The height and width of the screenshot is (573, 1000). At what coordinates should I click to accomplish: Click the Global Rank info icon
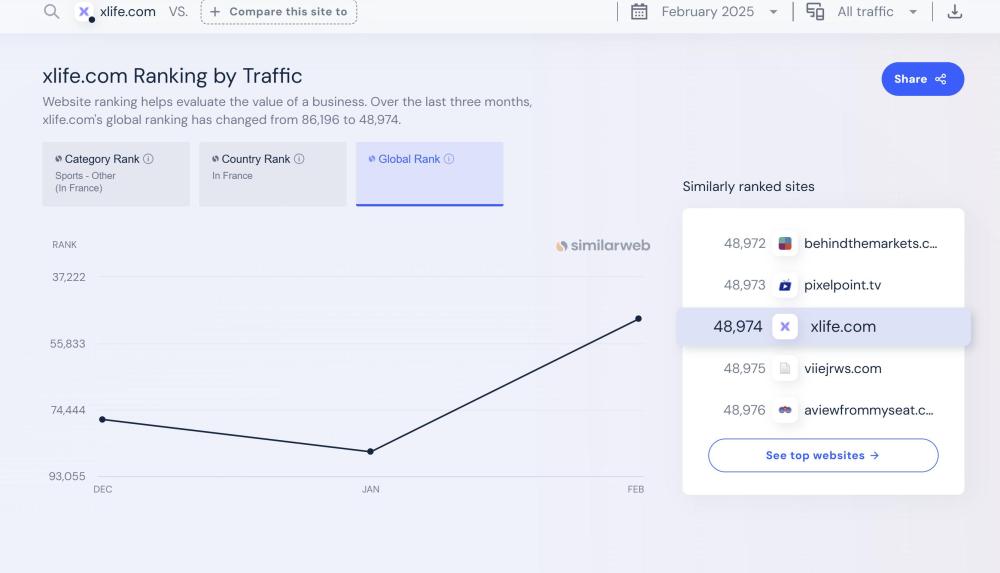click(x=449, y=159)
